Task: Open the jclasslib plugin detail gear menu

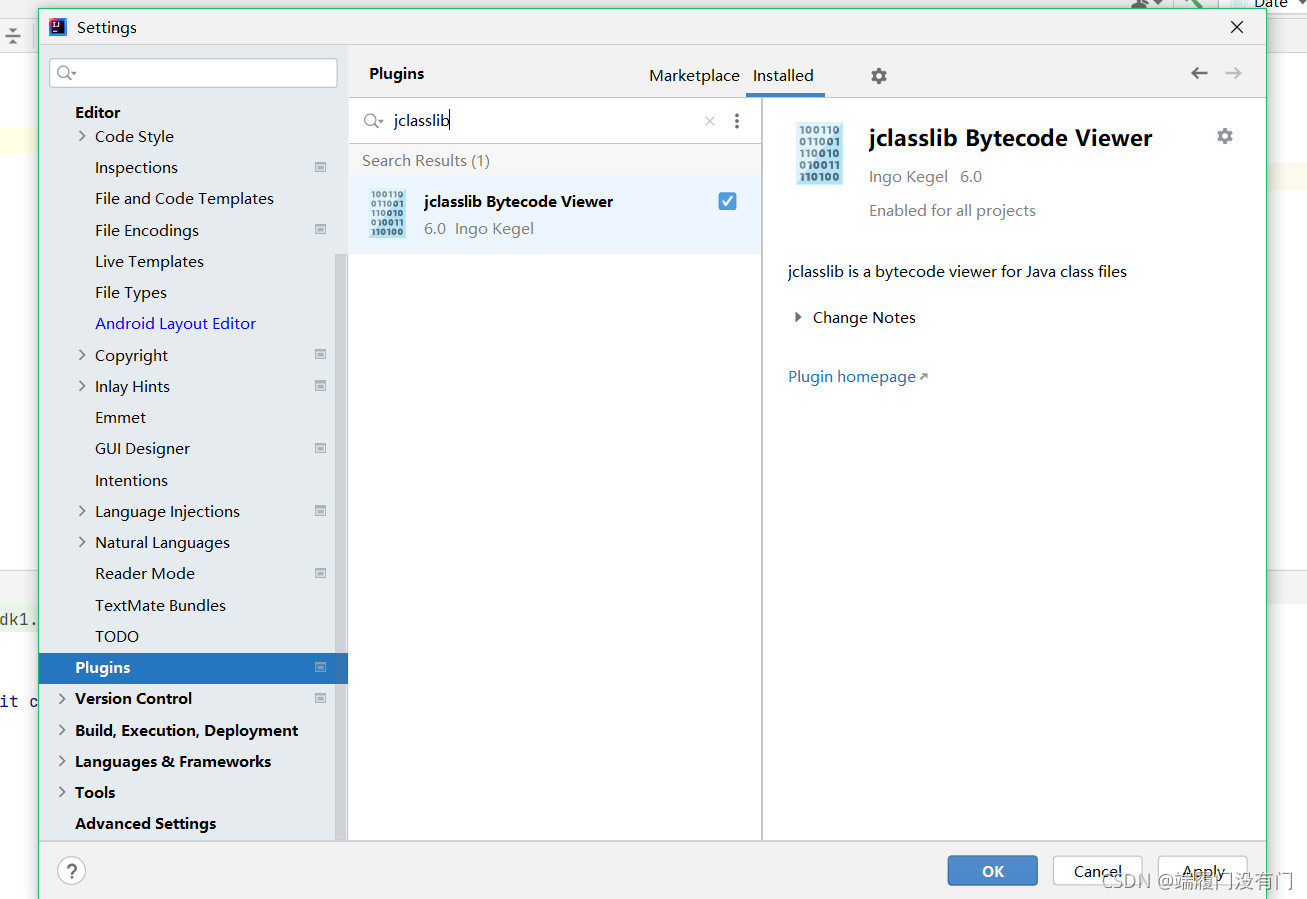Action: pyautogui.click(x=1225, y=136)
